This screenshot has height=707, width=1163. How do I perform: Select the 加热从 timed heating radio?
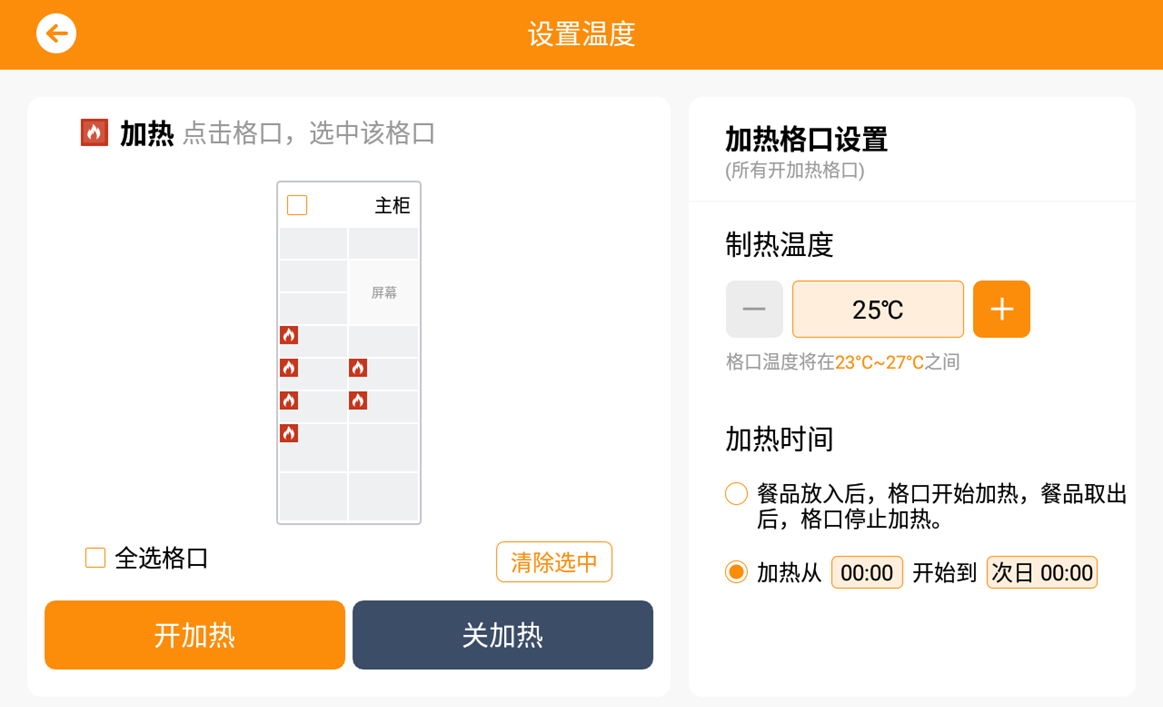(x=736, y=572)
